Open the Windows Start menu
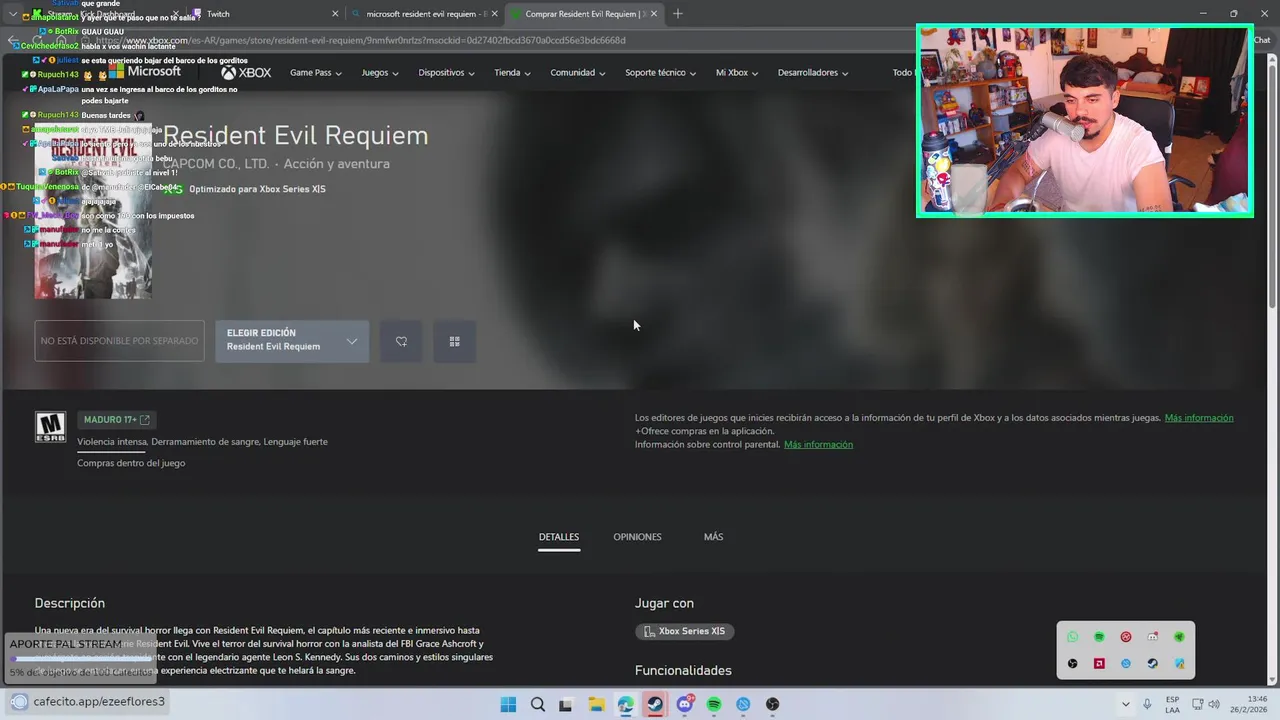 508,704
